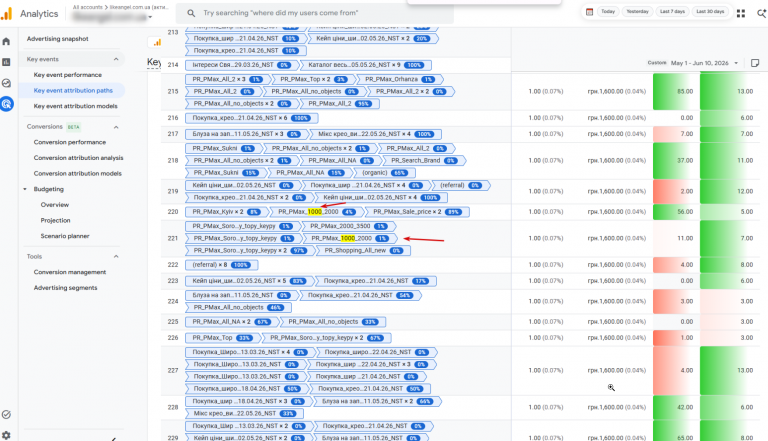Select Key event attribution paths

tap(73, 91)
